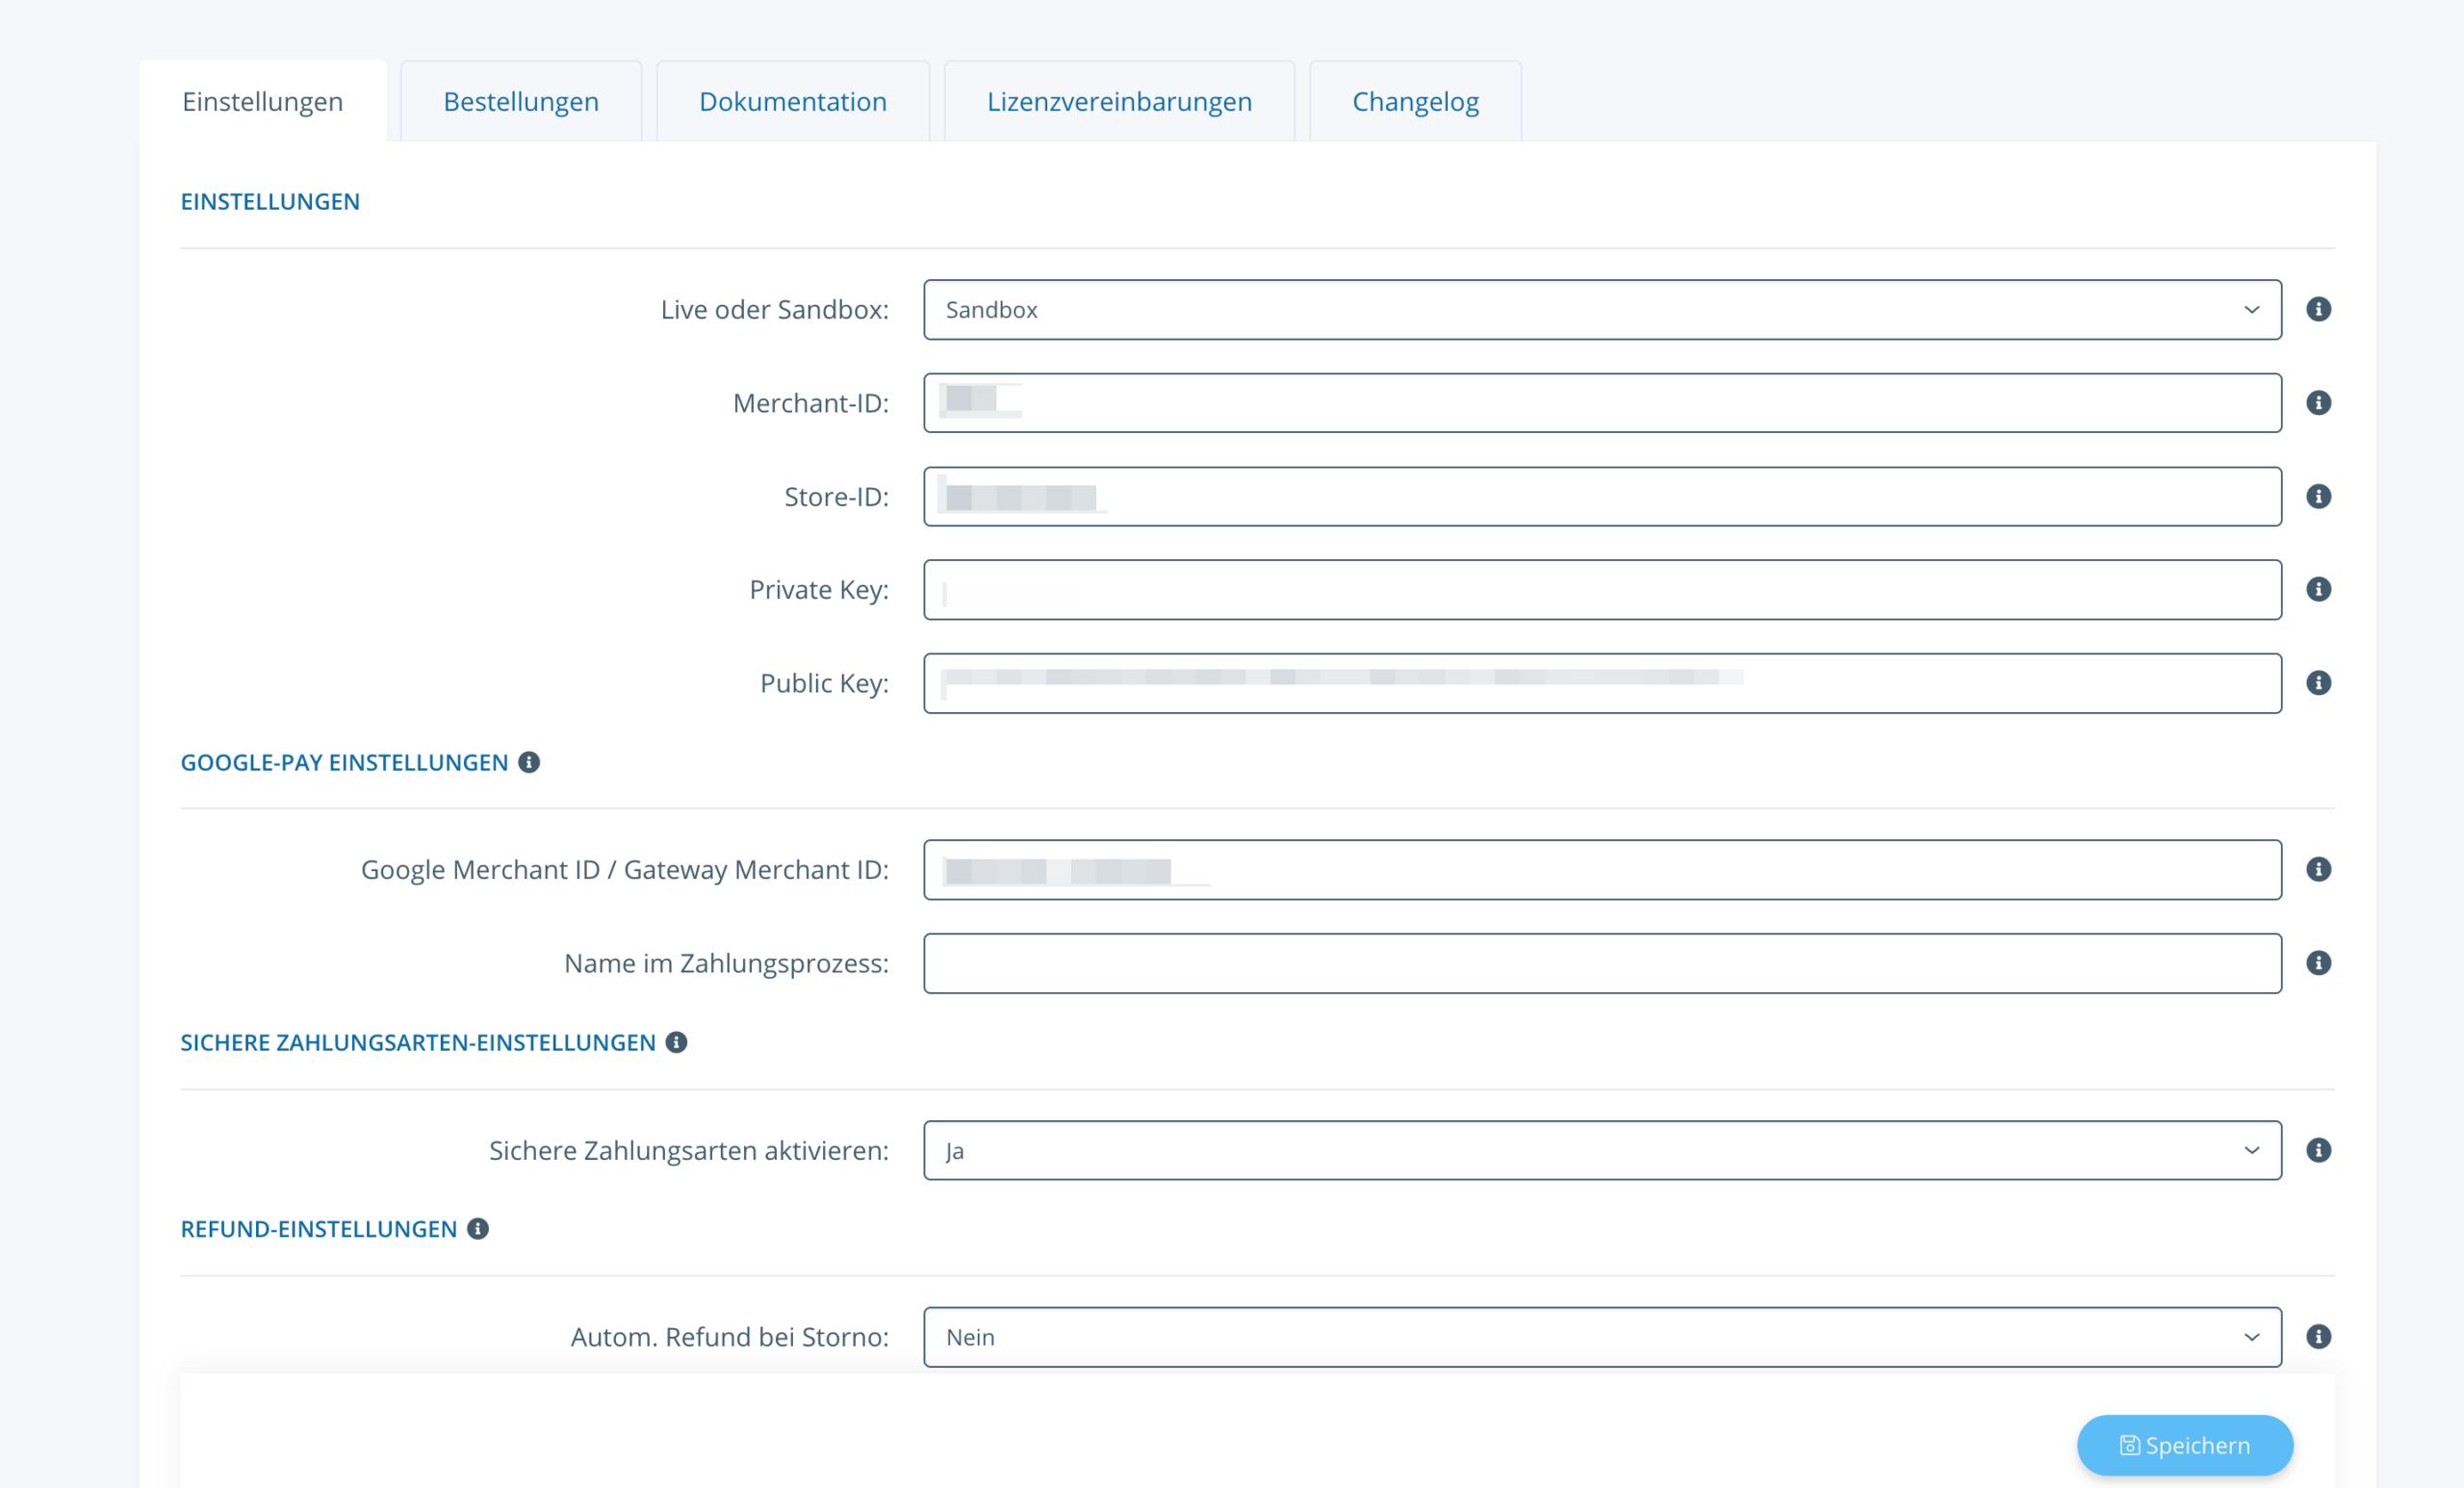Viewport: 2464px width, 1488px height.
Task: Switch to the Dokumentation tab
Action: (792, 102)
